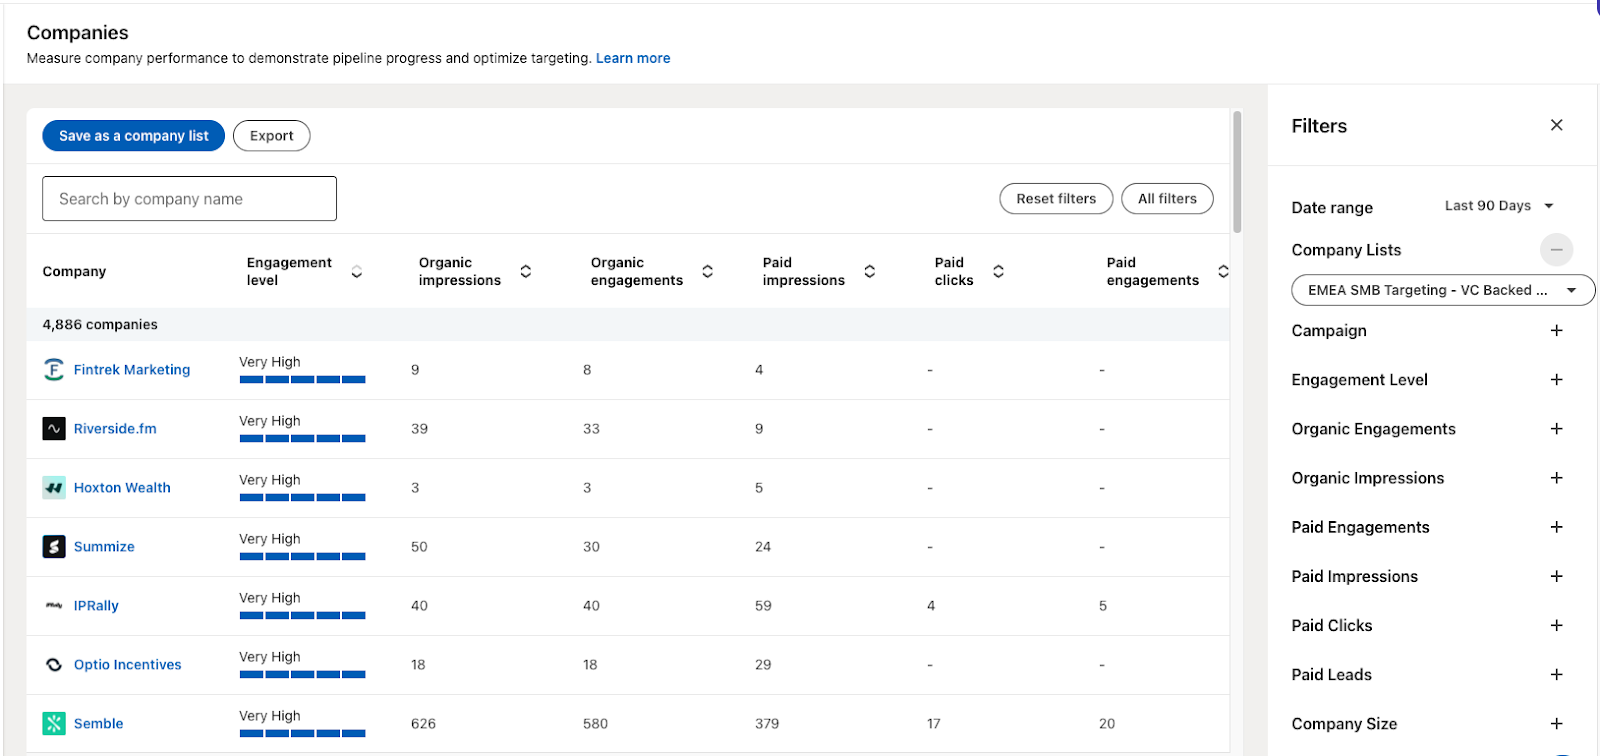Image resolution: width=1600 pixels, height=756 pixels.
Task: Click the Reset filters button
Action: click(x=1056, y=199)
